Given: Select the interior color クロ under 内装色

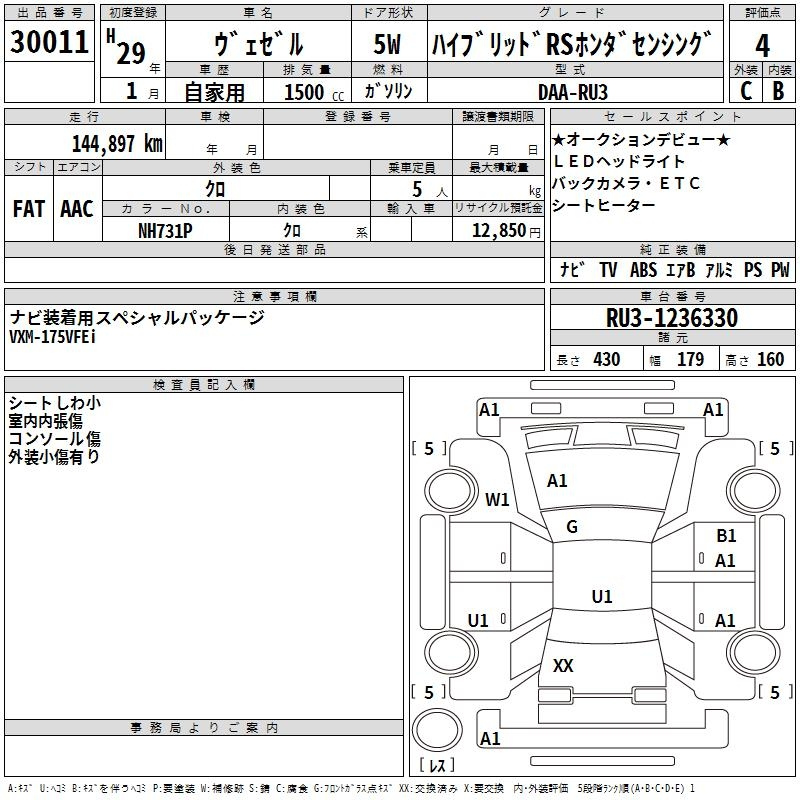Looking at the screenshot, I should [292, 231].
